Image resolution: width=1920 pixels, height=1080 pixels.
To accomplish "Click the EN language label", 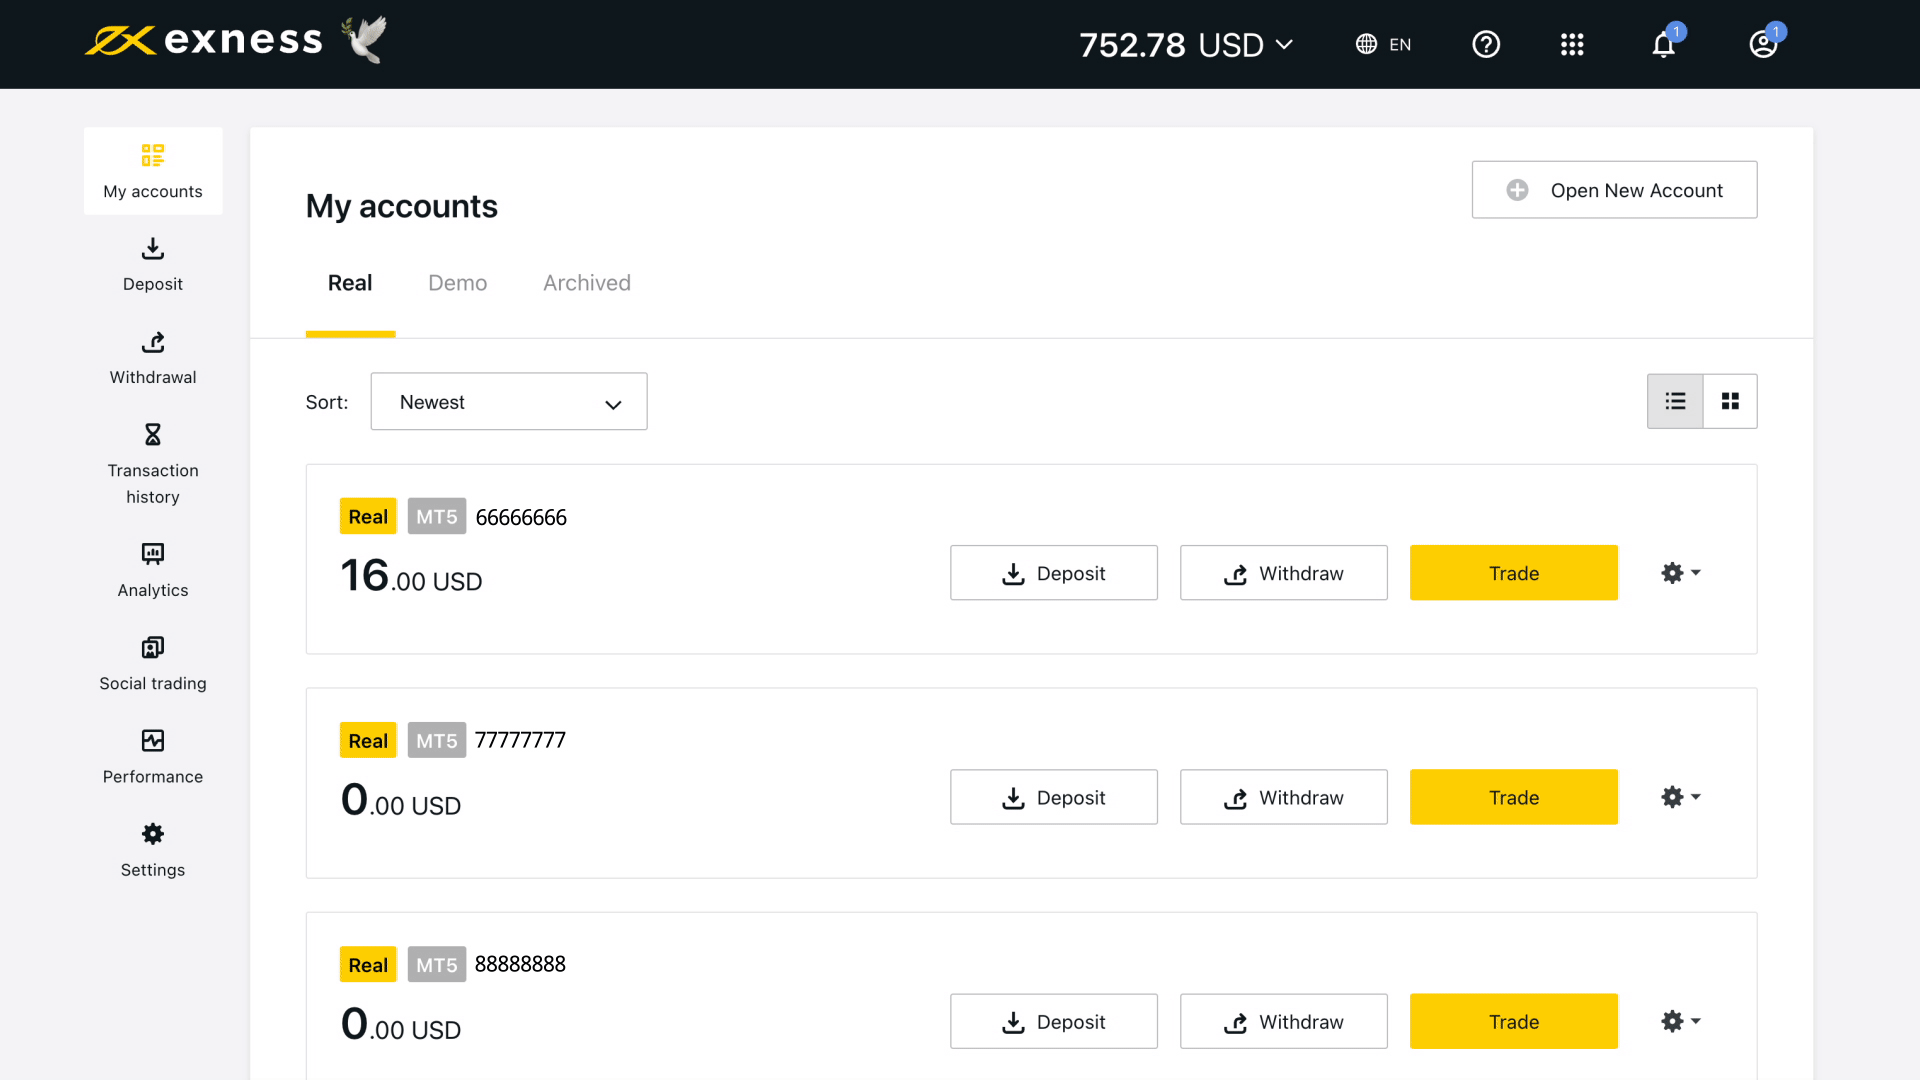I will pos(1400,45).
